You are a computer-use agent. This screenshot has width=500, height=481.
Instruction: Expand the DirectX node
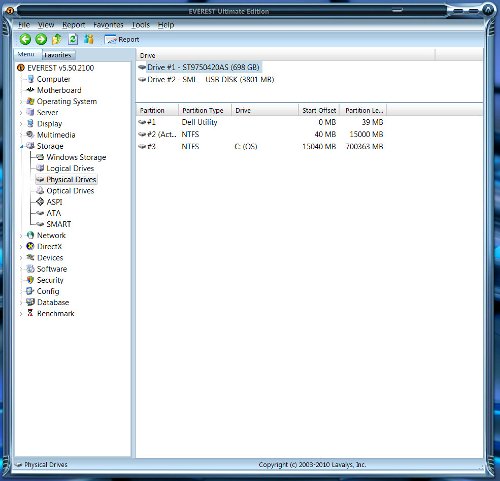(21, 247)
